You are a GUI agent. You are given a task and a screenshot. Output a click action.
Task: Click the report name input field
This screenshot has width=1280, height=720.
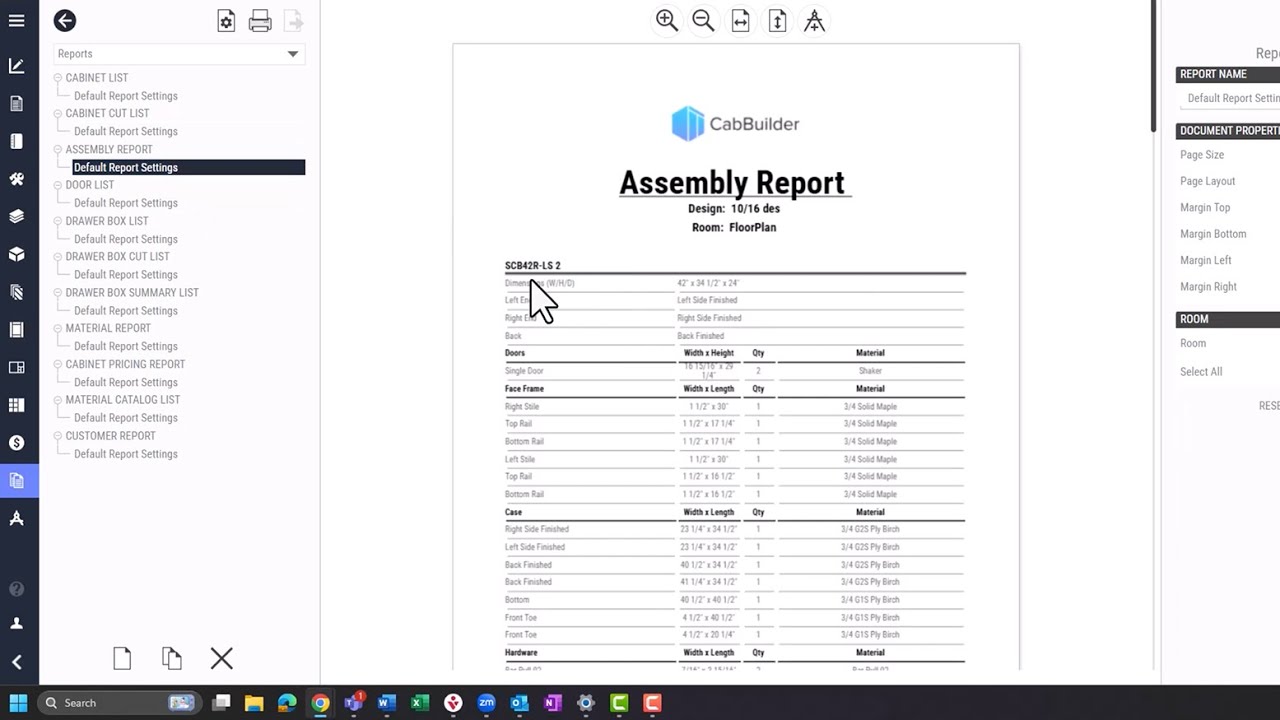[1230, 98]
